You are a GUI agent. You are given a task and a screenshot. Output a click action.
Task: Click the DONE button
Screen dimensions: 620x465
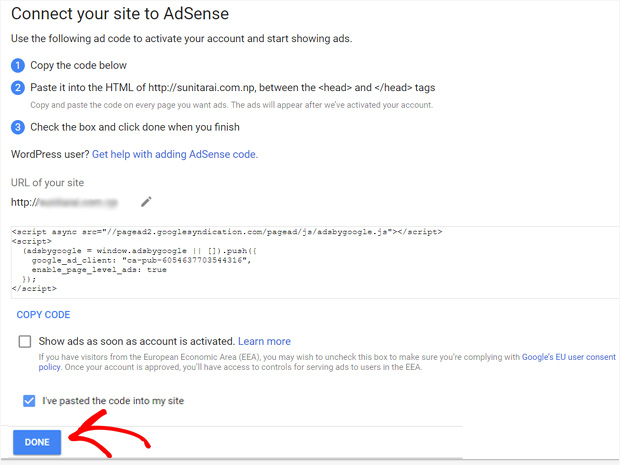(37, 442)
